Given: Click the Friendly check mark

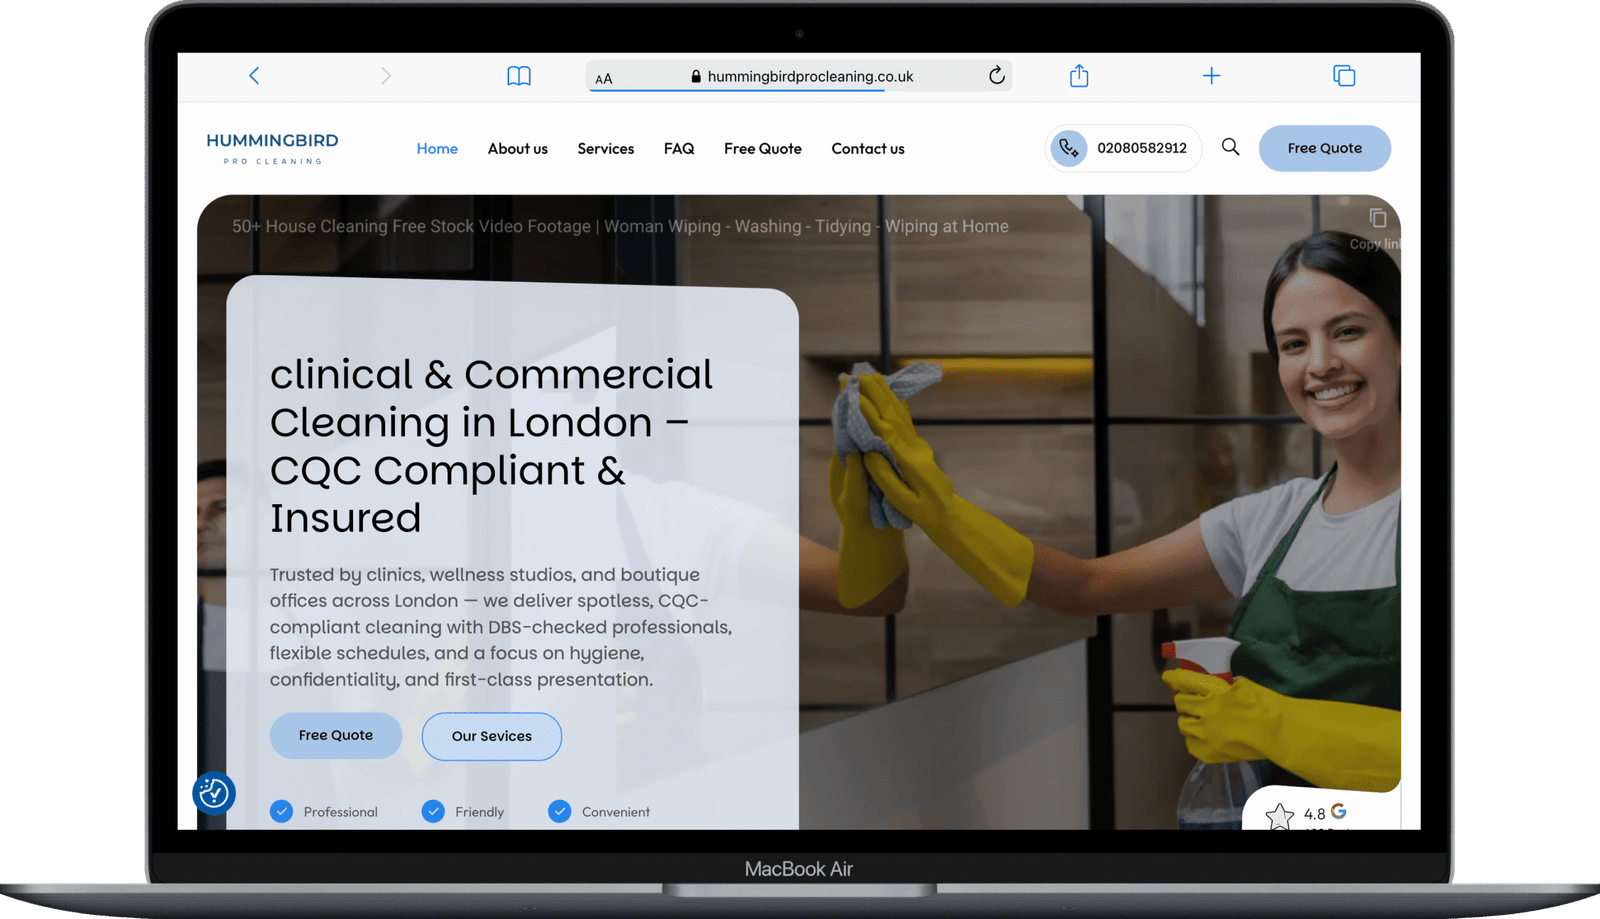Looking at the screenshot, I should point(433,811).
